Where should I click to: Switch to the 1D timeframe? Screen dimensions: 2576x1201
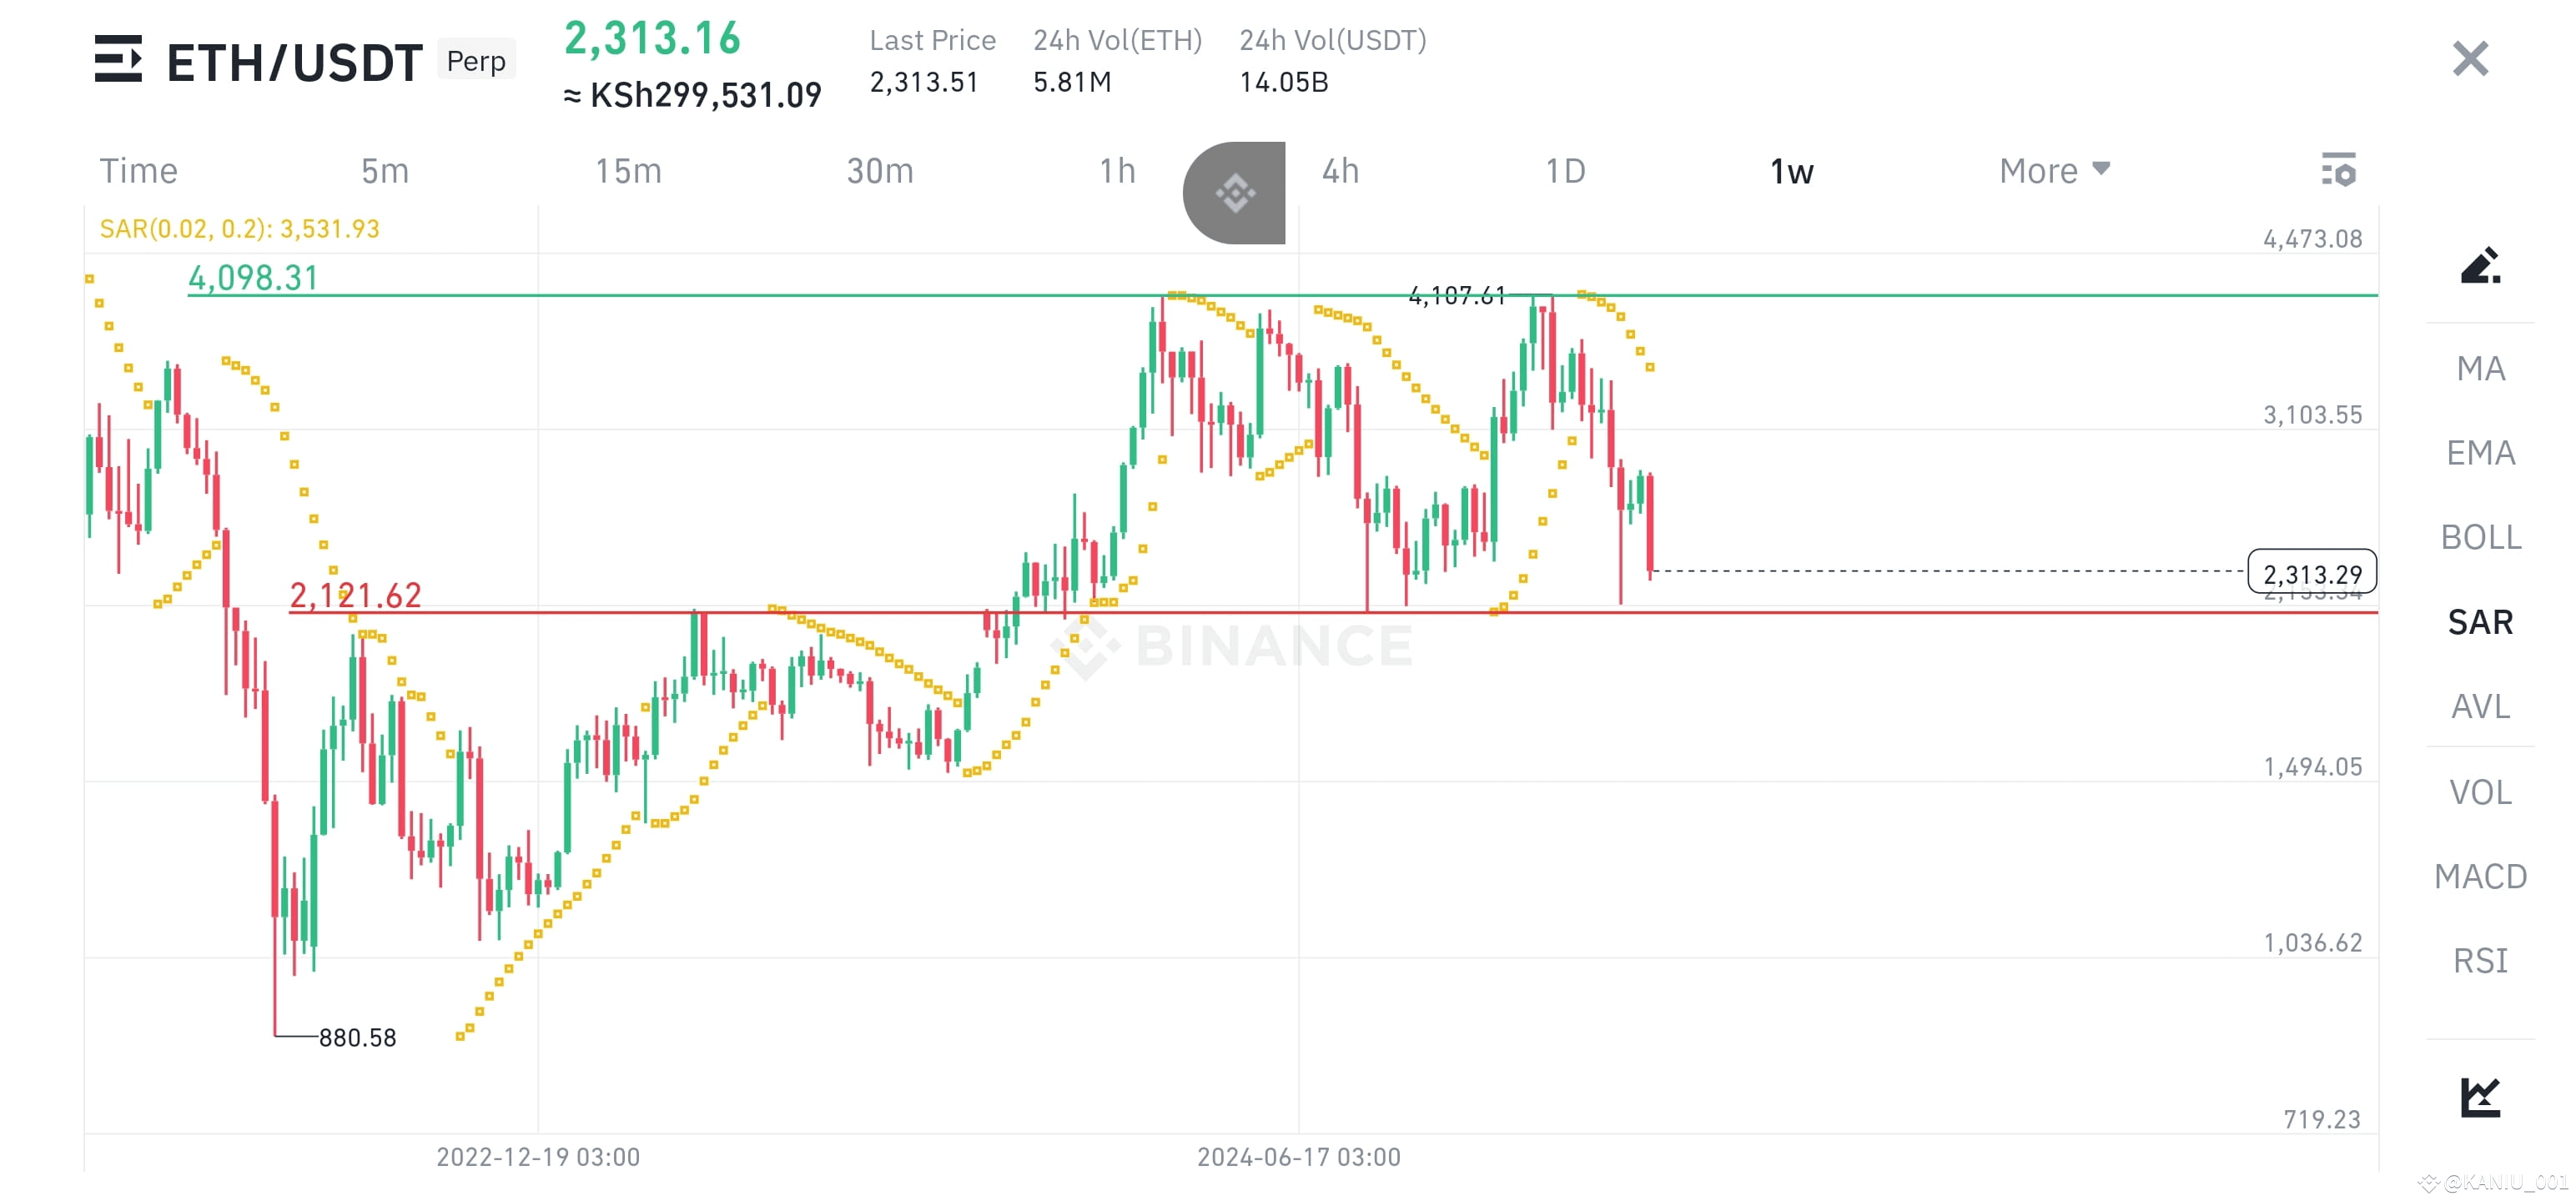pos(1564,170)
